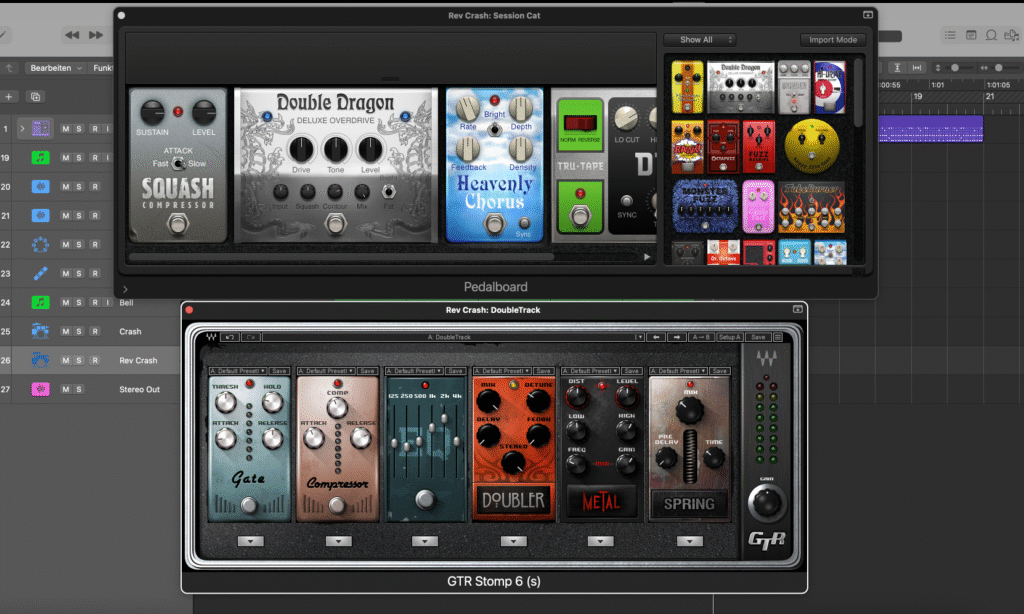Click the Crash track drum kit icon
The height and width of the screenshot is (614, 1024).
pos(40,331)
